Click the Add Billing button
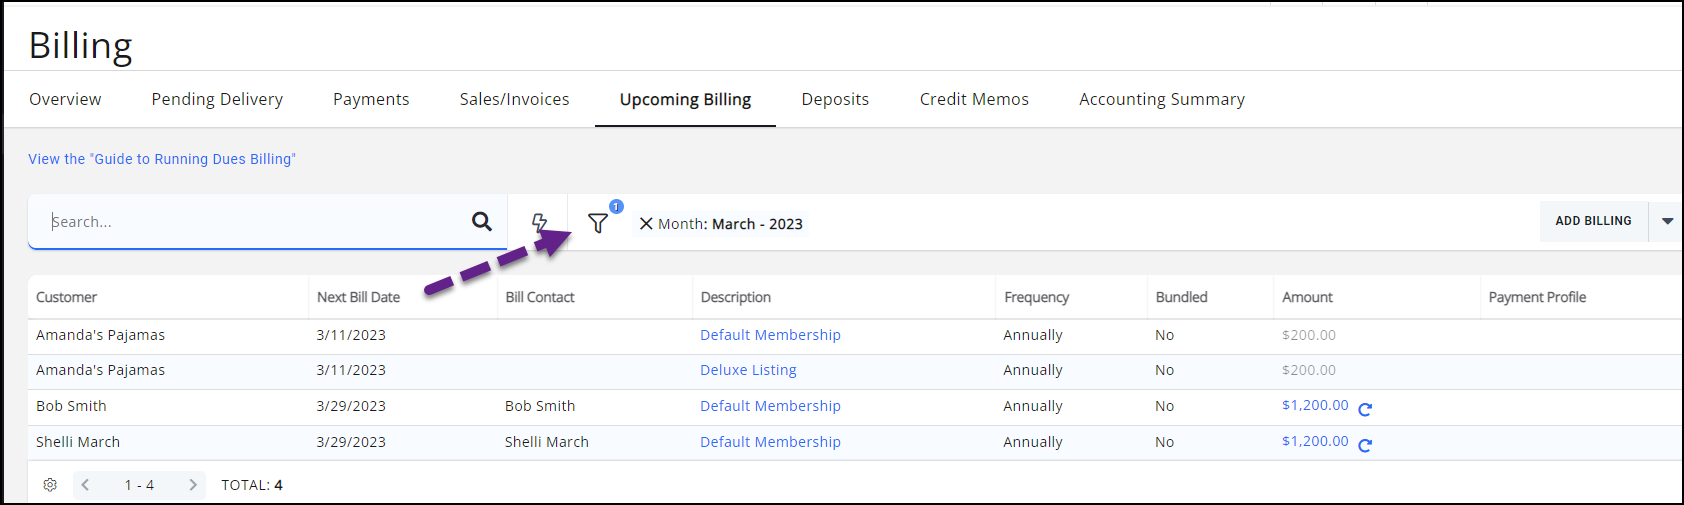This screenshot has height=505, width=1684. 1593,221
